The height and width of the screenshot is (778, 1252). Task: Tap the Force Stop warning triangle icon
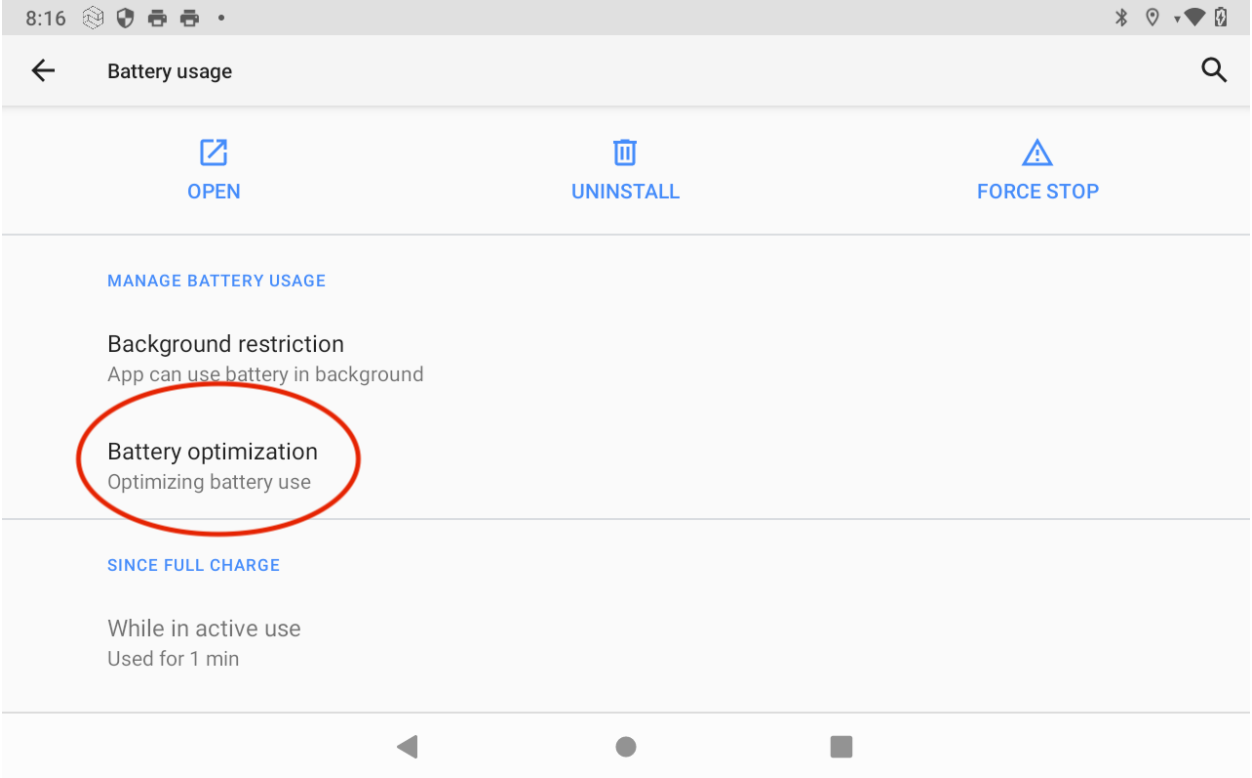[1037, 153]
